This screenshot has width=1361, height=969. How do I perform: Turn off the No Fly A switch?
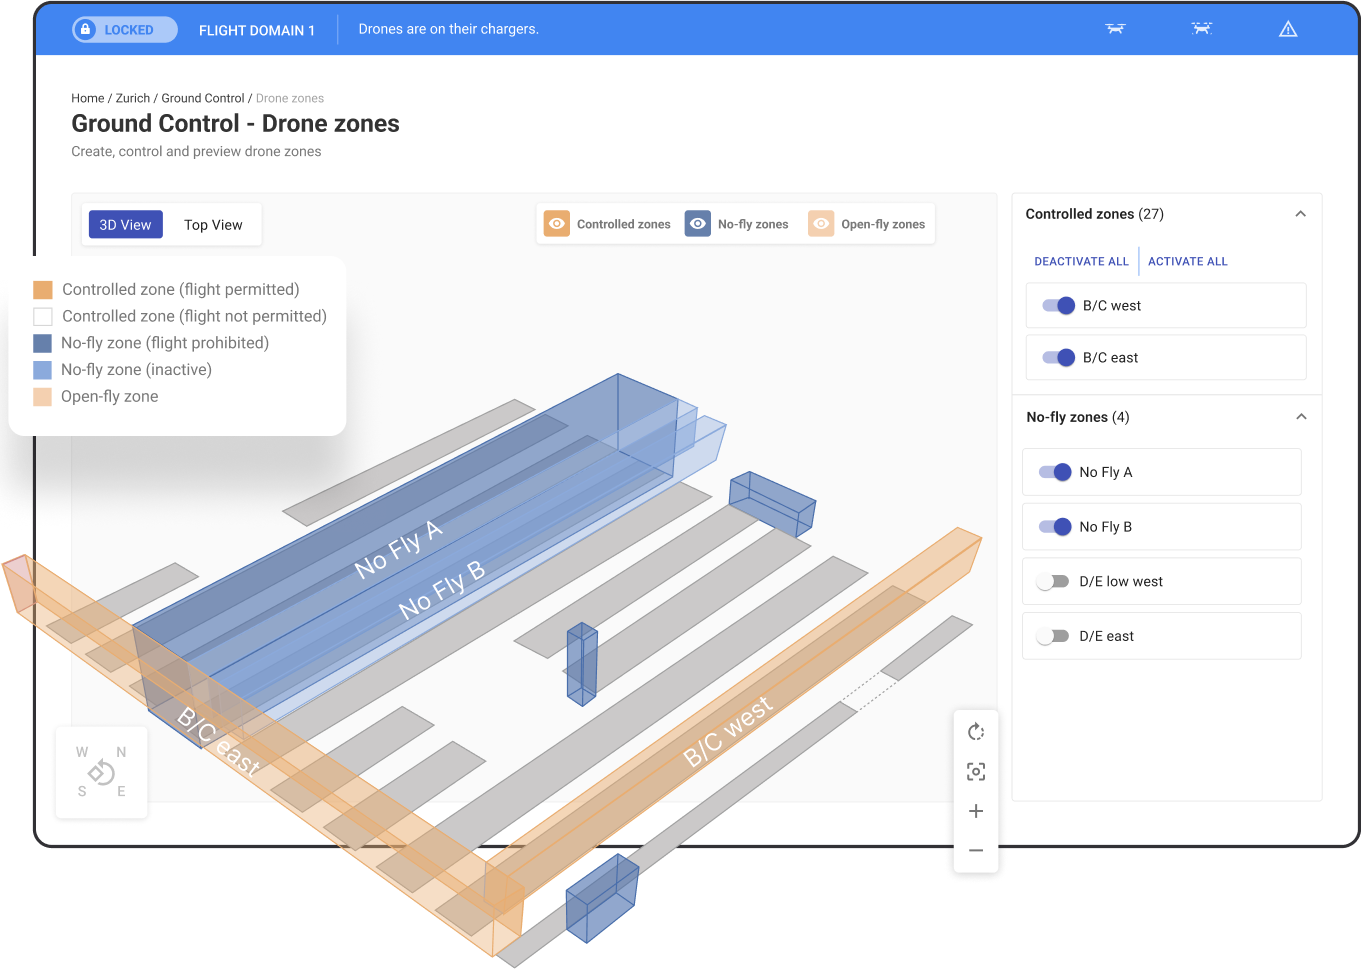(1055, 472)
